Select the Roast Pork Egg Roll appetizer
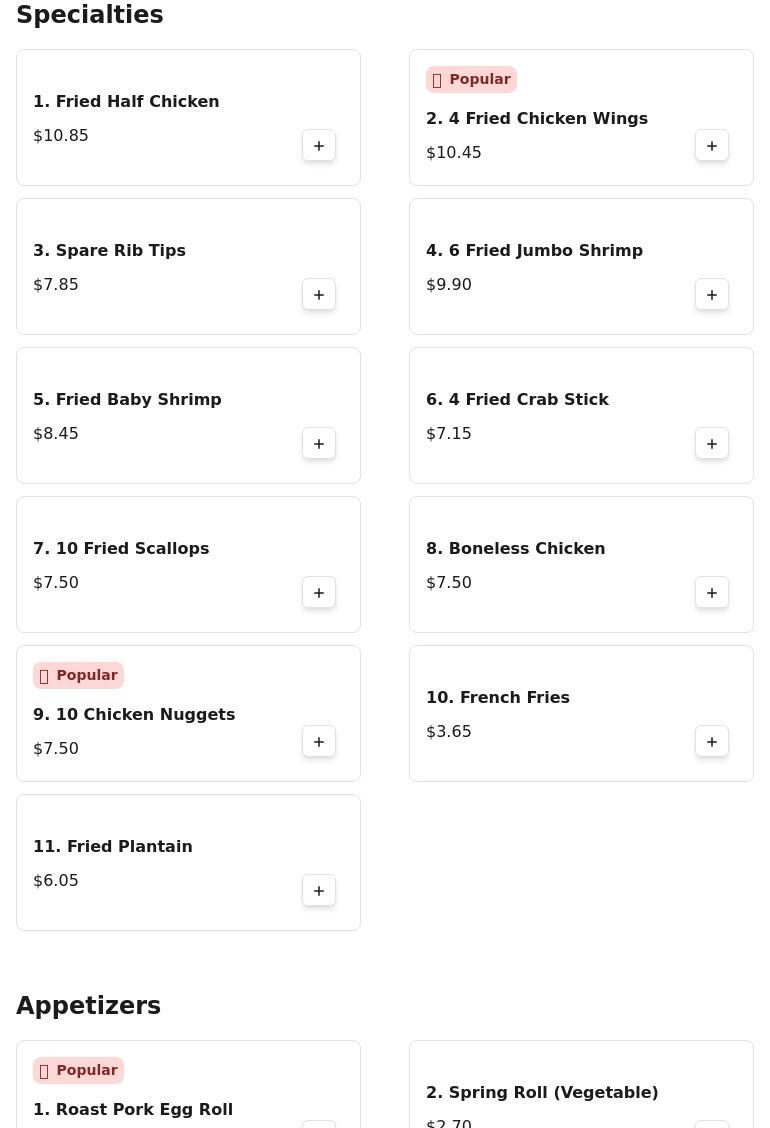Image resolution: width=770 pixels, height=1128 pixels. click(x=133, y=1109)
